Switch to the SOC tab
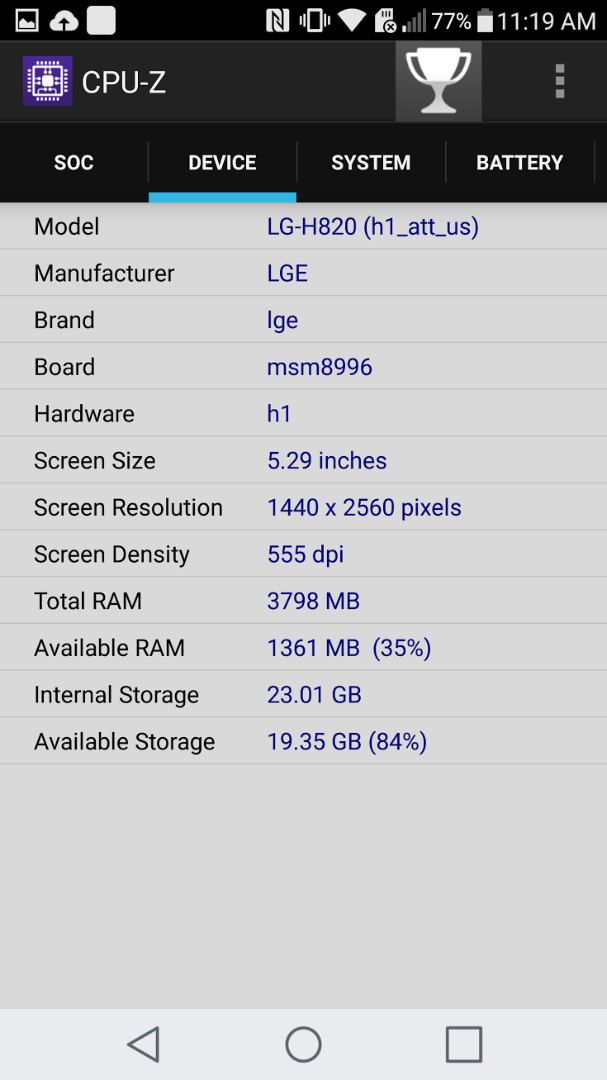 (x=74, y=163)
